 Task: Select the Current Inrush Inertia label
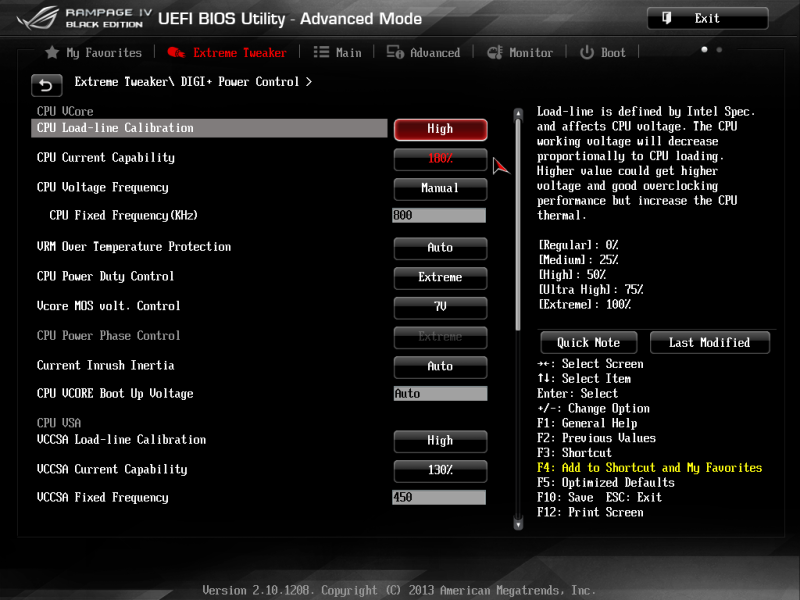[x=106, y=365]
